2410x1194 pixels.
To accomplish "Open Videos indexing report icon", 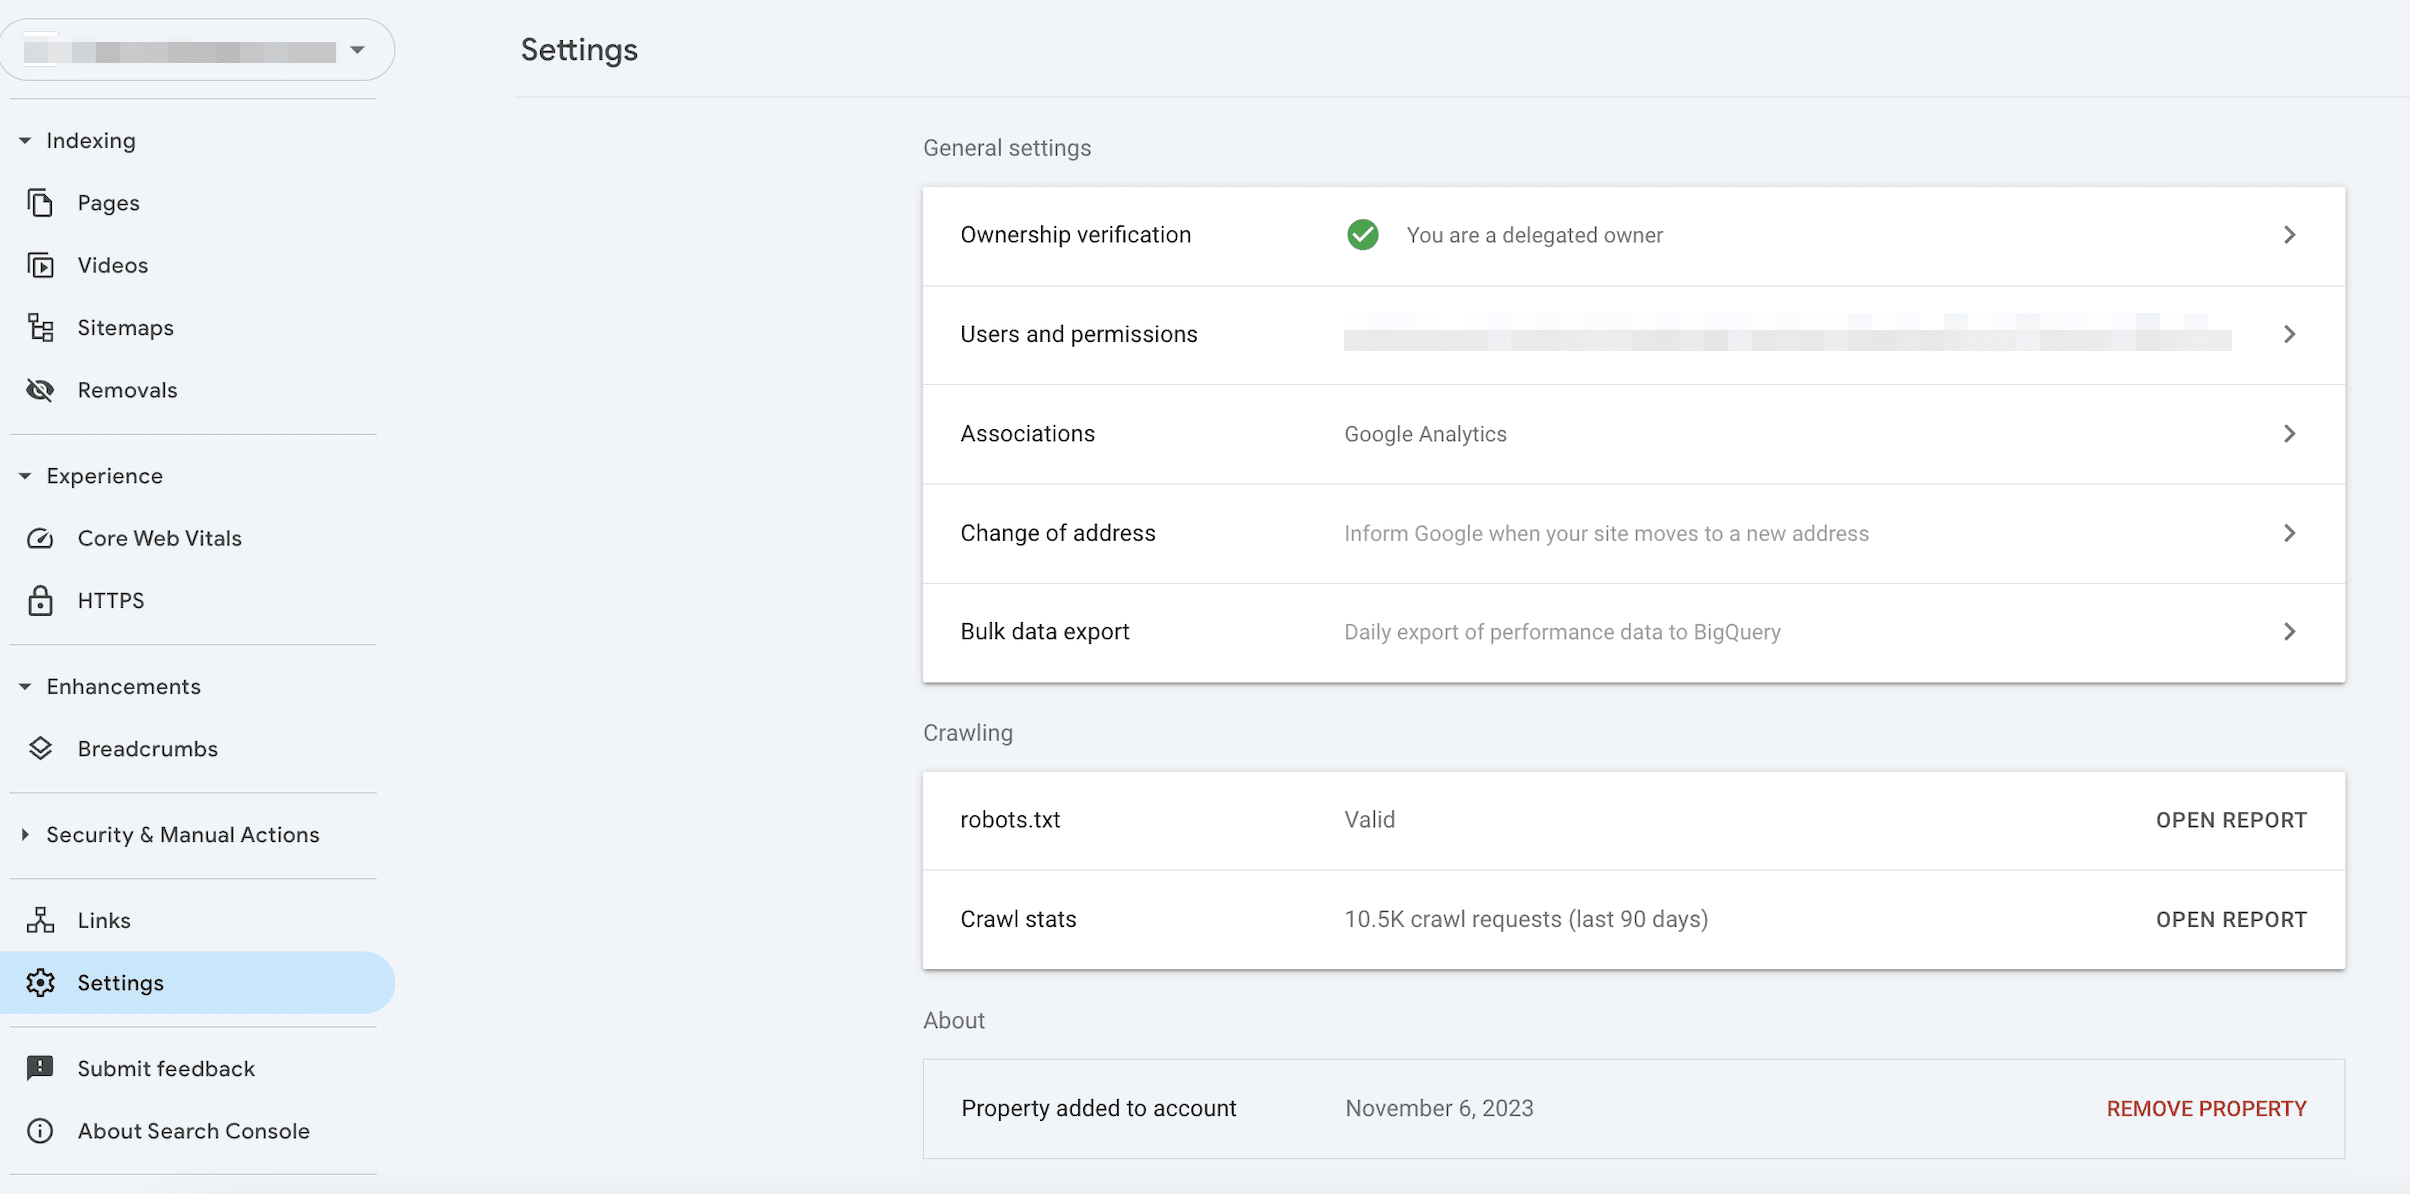I will (40, 265).
